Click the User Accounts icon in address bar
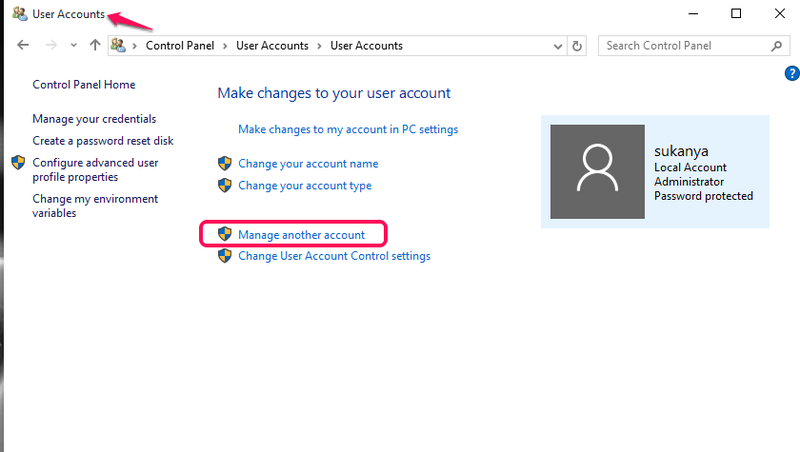Image resolution: width=800 pixels, height=452 pixels. click(118, 45)
